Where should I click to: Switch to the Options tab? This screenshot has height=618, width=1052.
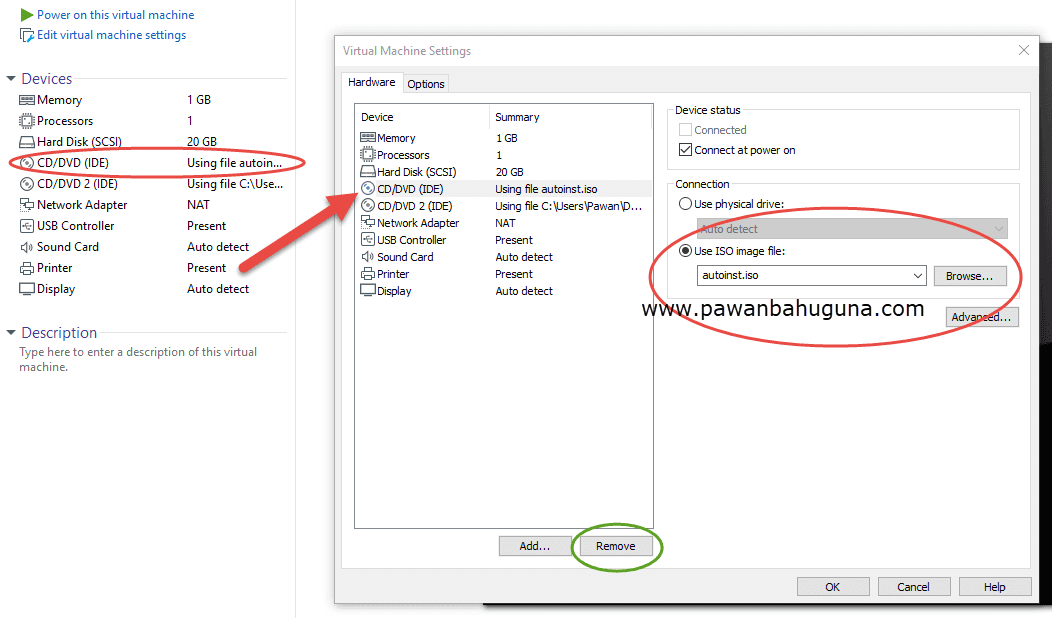coord(425,84)
